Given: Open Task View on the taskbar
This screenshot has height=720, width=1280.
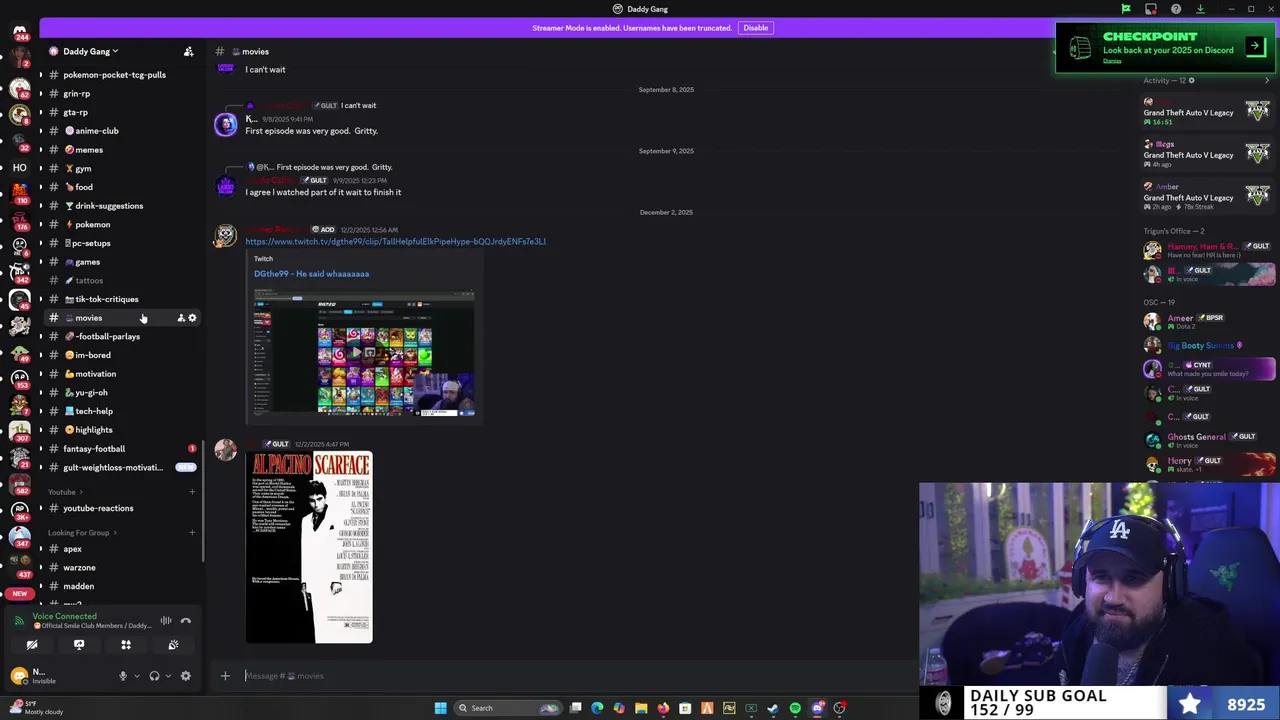Looking at the screenshot, I should point(576,708).
